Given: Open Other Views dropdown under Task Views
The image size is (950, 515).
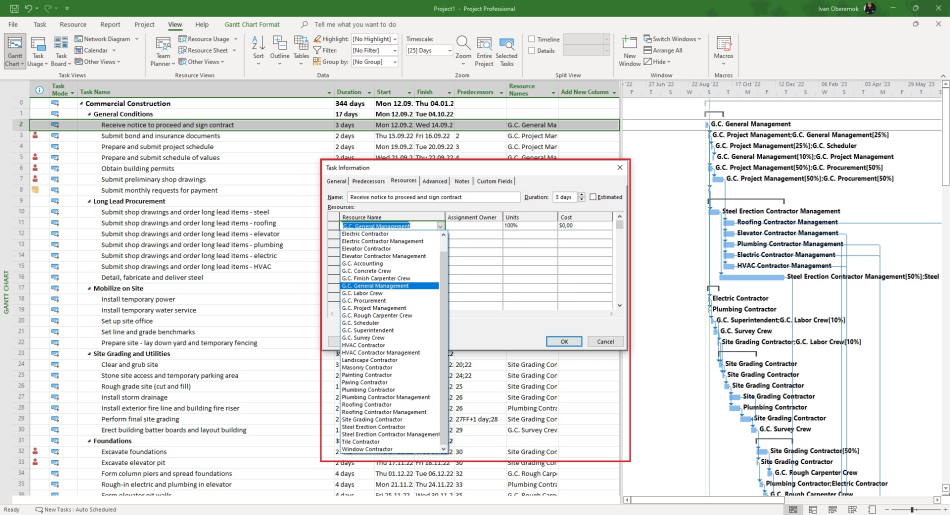Looking at the screenshot, I should pos(98,62).
